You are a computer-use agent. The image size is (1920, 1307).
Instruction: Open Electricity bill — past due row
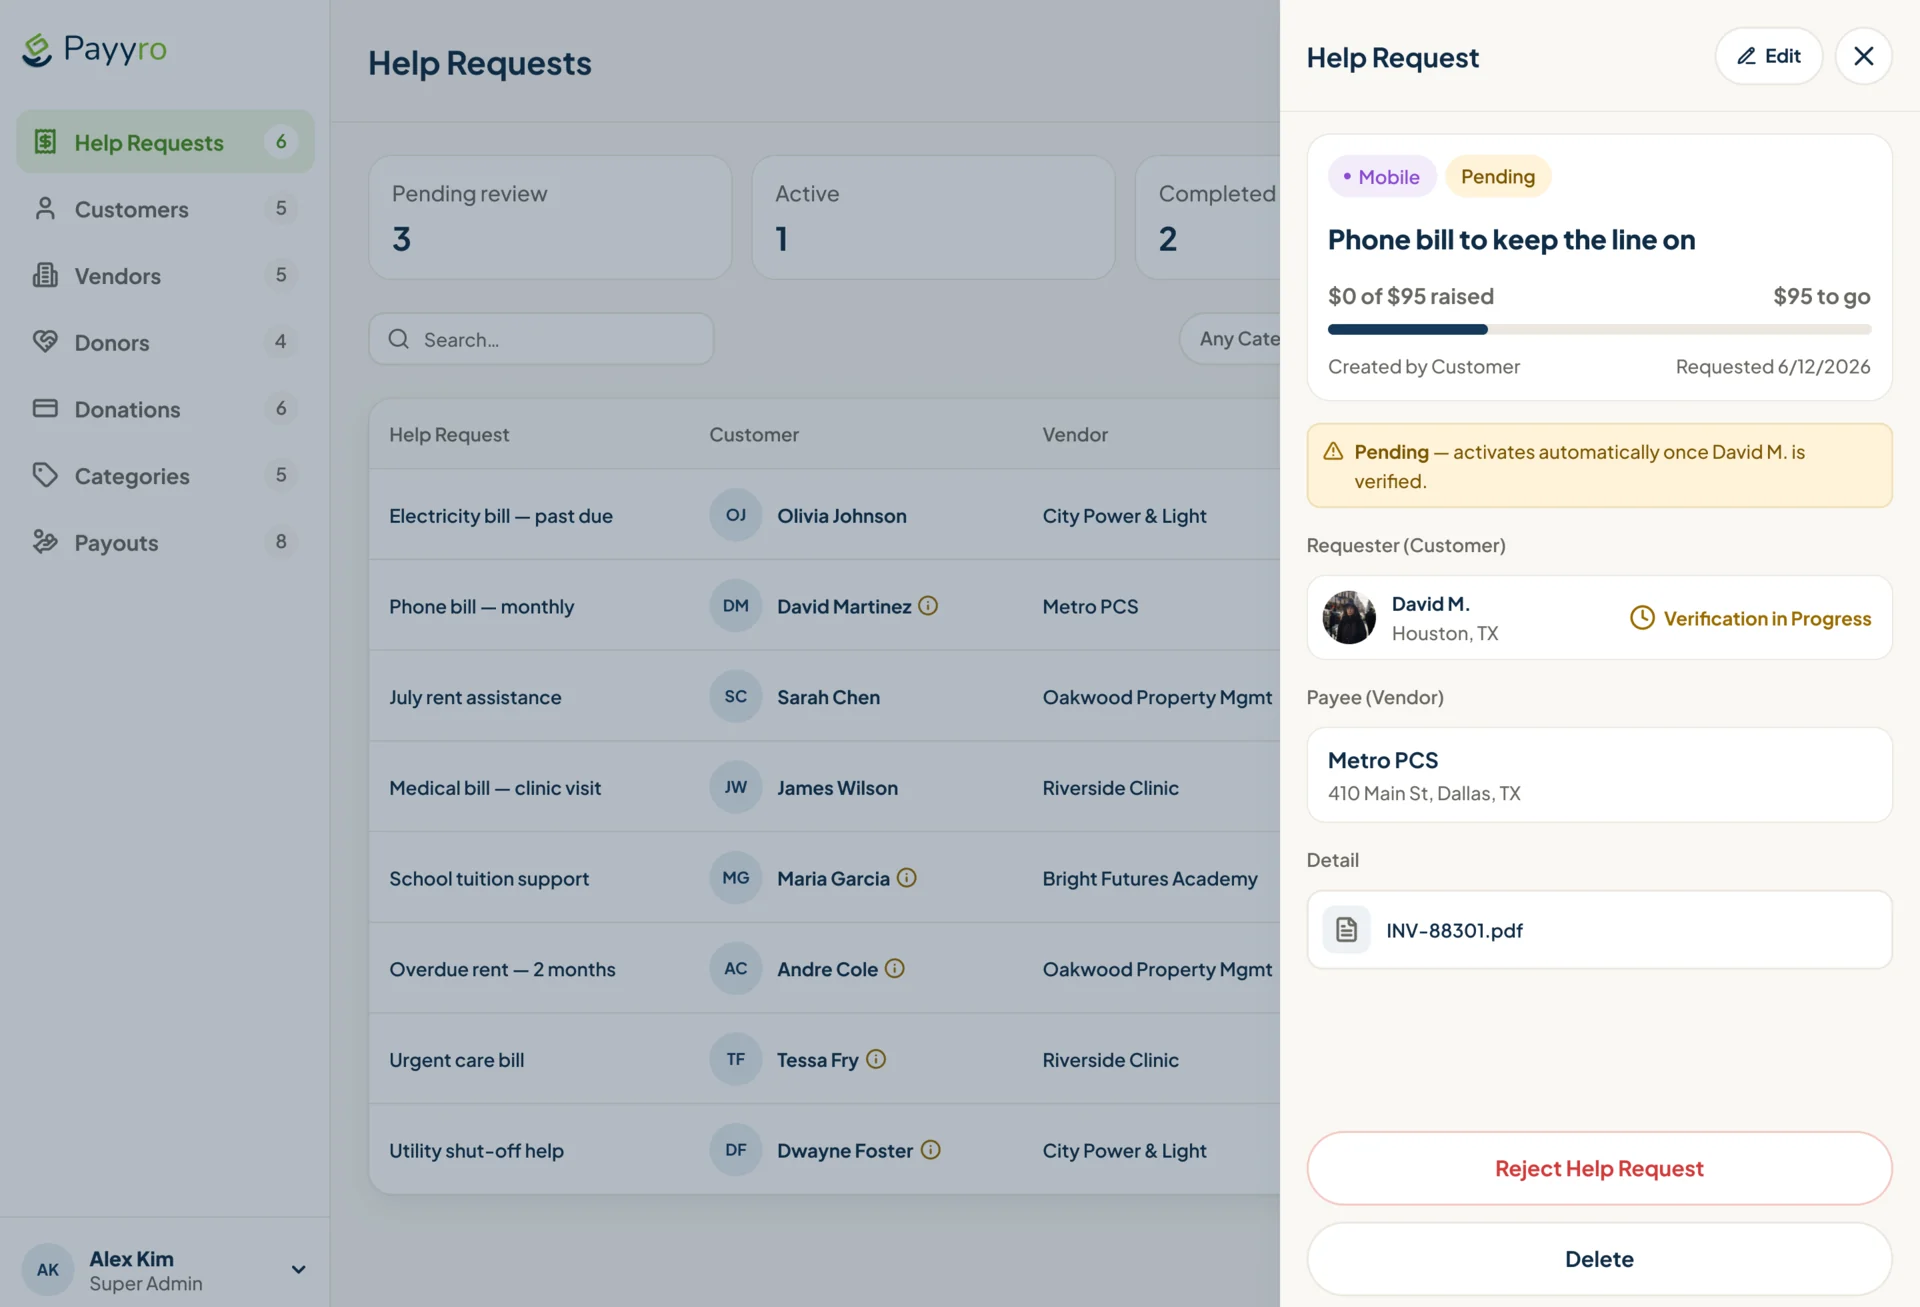tap(824, 515)
